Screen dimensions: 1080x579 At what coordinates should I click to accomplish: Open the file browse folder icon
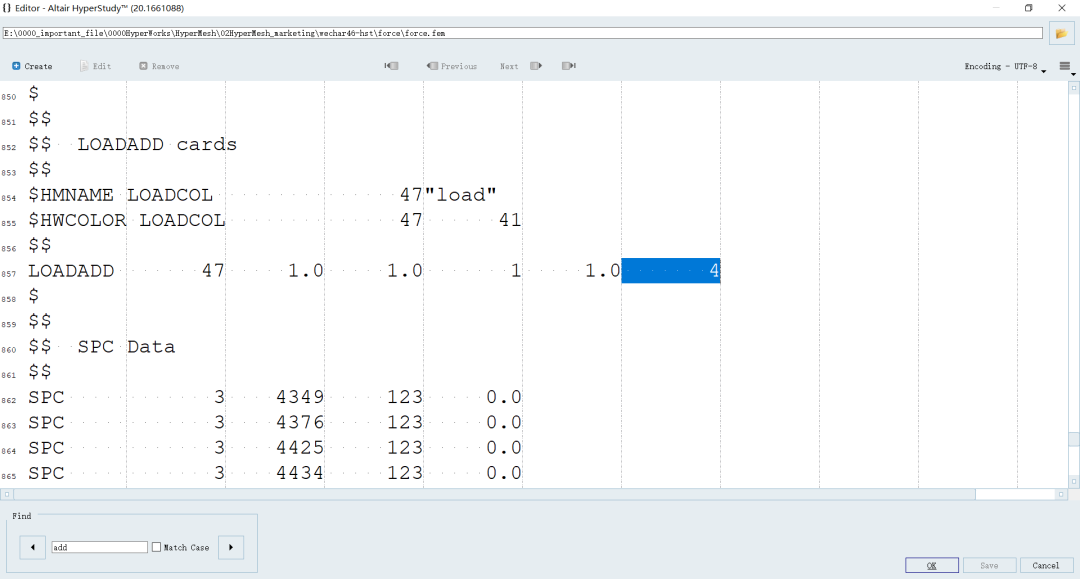coord(1061,33)
